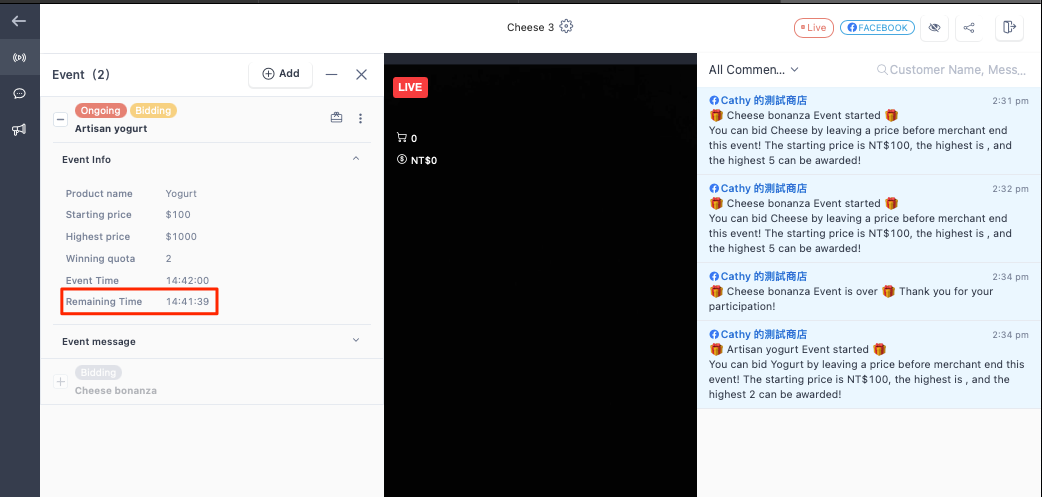The width and height of the screenshot is (1042, 497).
Task: Click the Highest price value $1000
Action: [x=181, y=237]
